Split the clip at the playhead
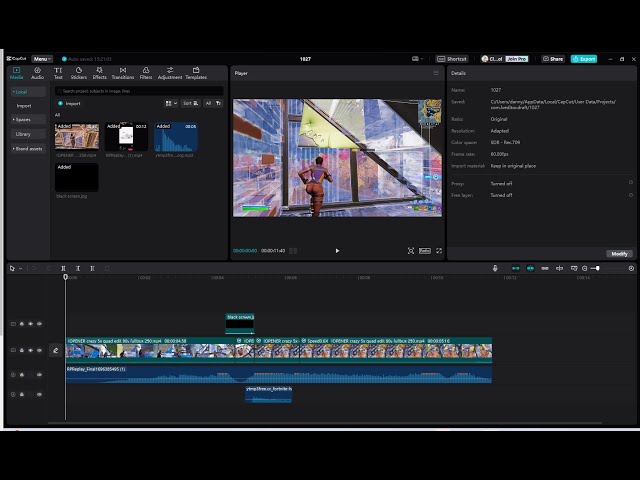 coord(63,268)
